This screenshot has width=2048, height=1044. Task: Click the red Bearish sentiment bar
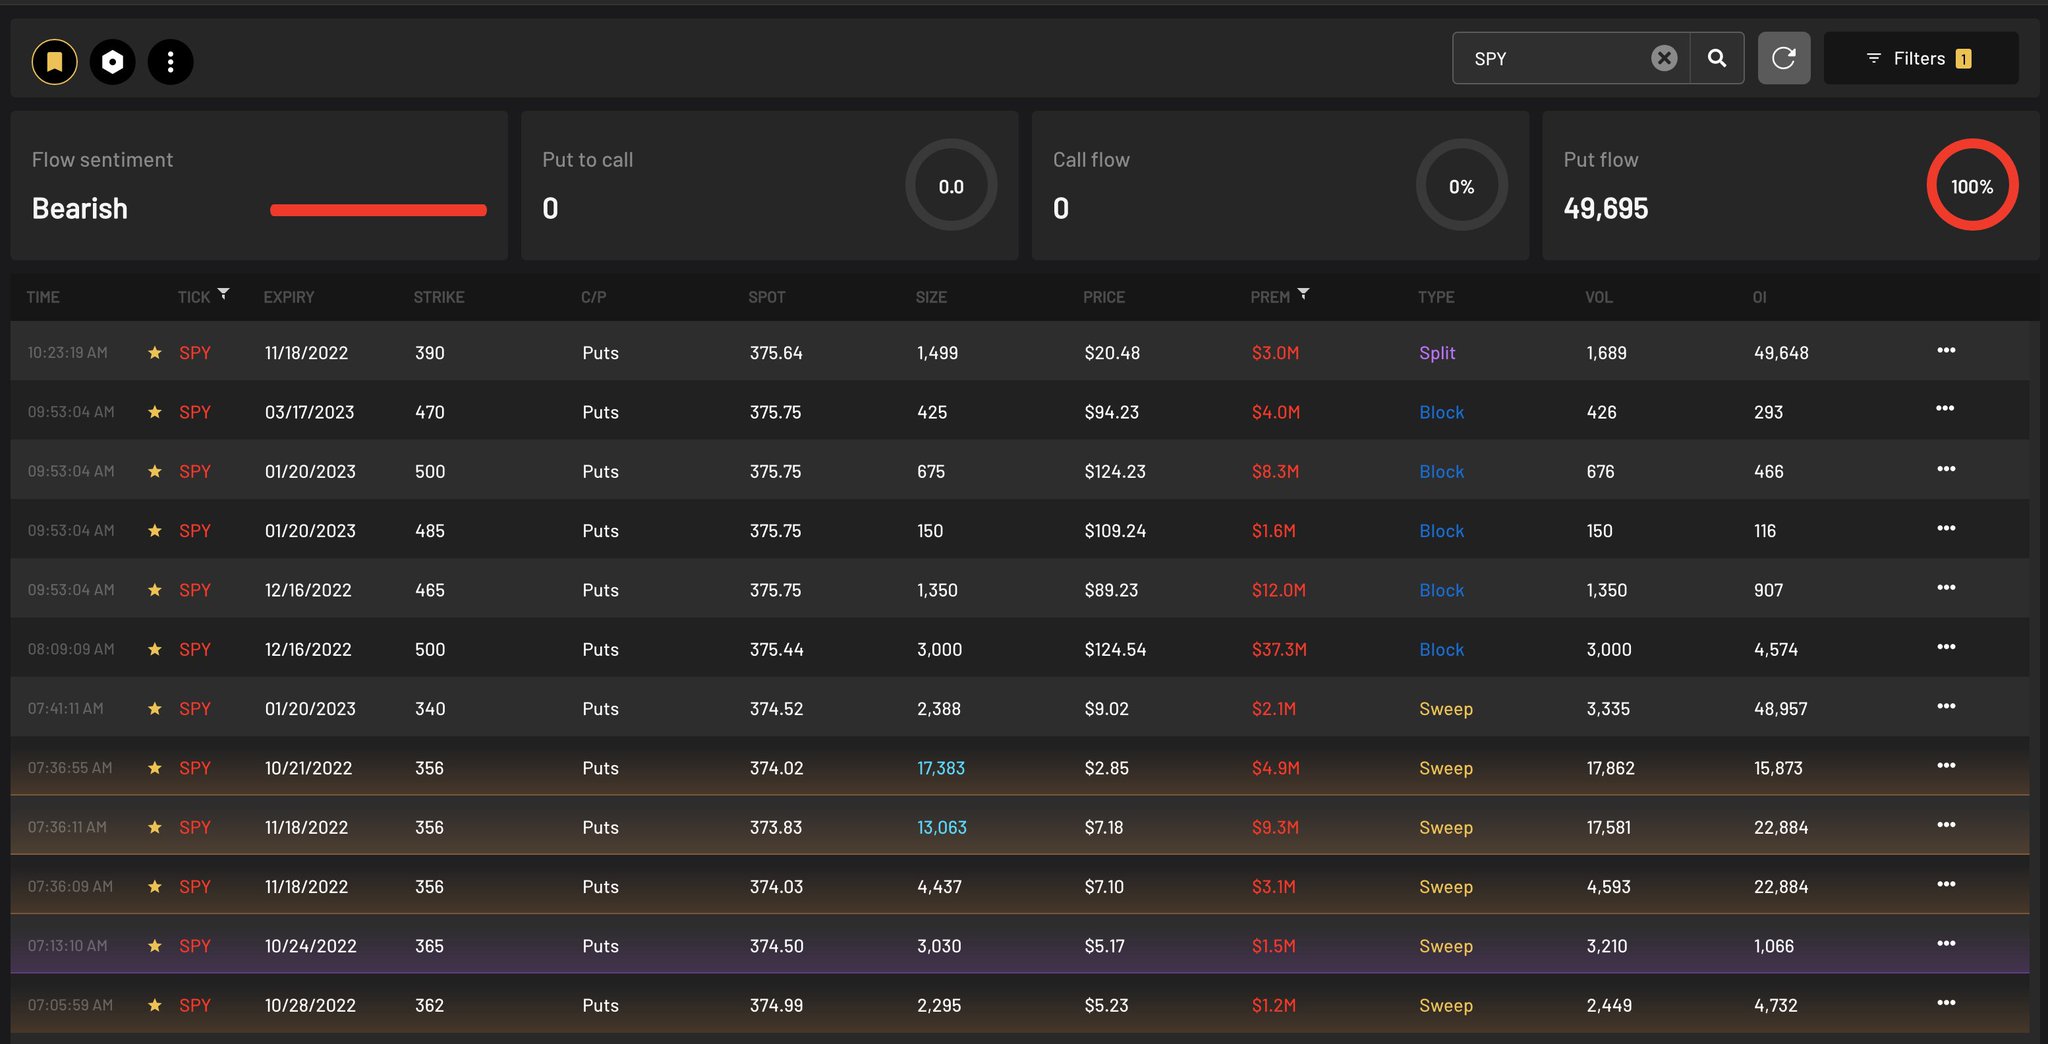pyautogui.click(x=378, y=210)
